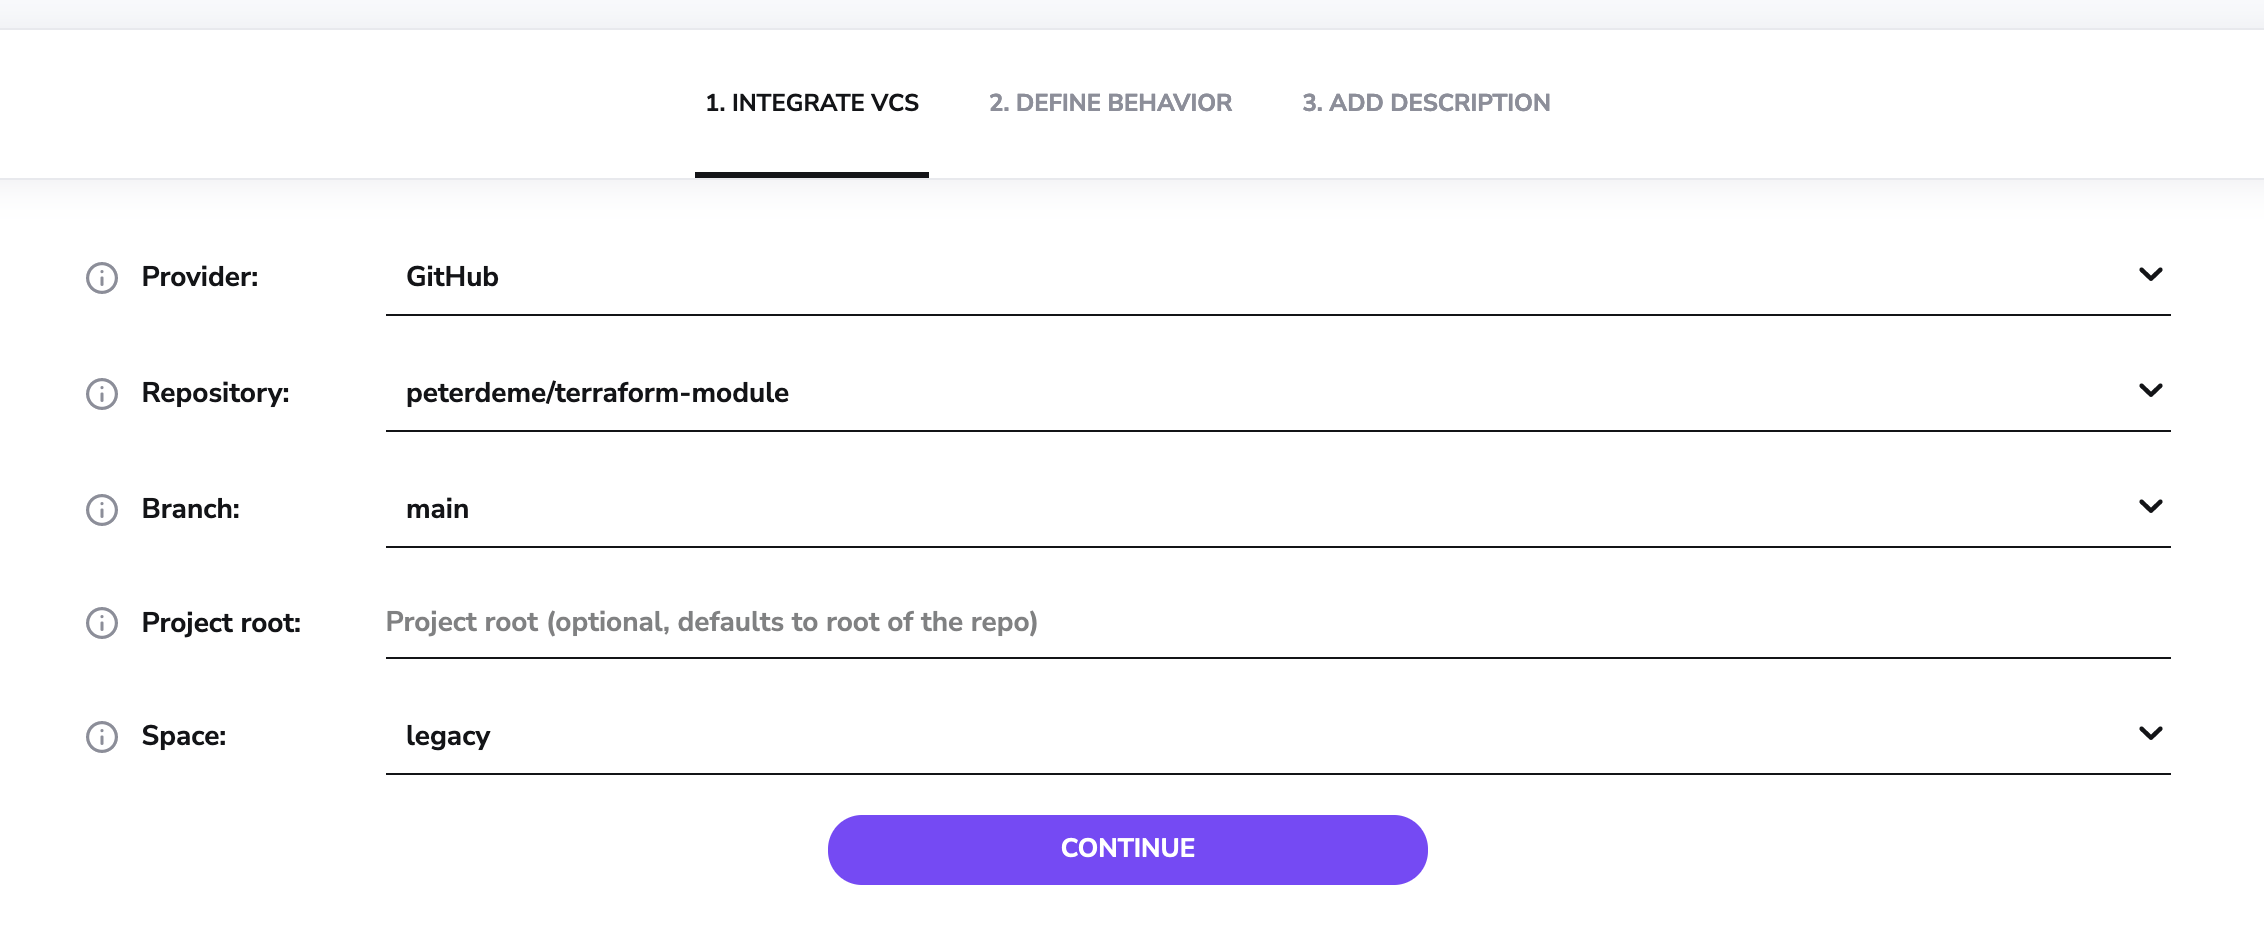Expand the Branch dropdown chevron
The height and width of the screenshot is (938, 2264).
pyautogui.click(x=2150, y=507)
